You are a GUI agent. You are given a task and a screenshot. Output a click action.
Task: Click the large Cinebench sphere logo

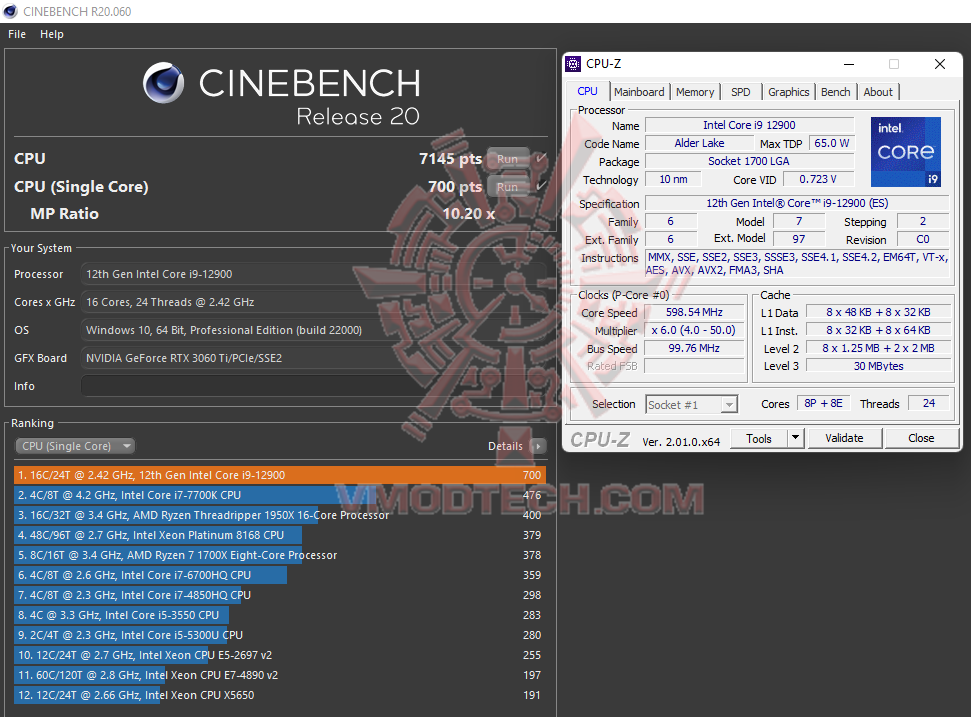coord(163,83)
